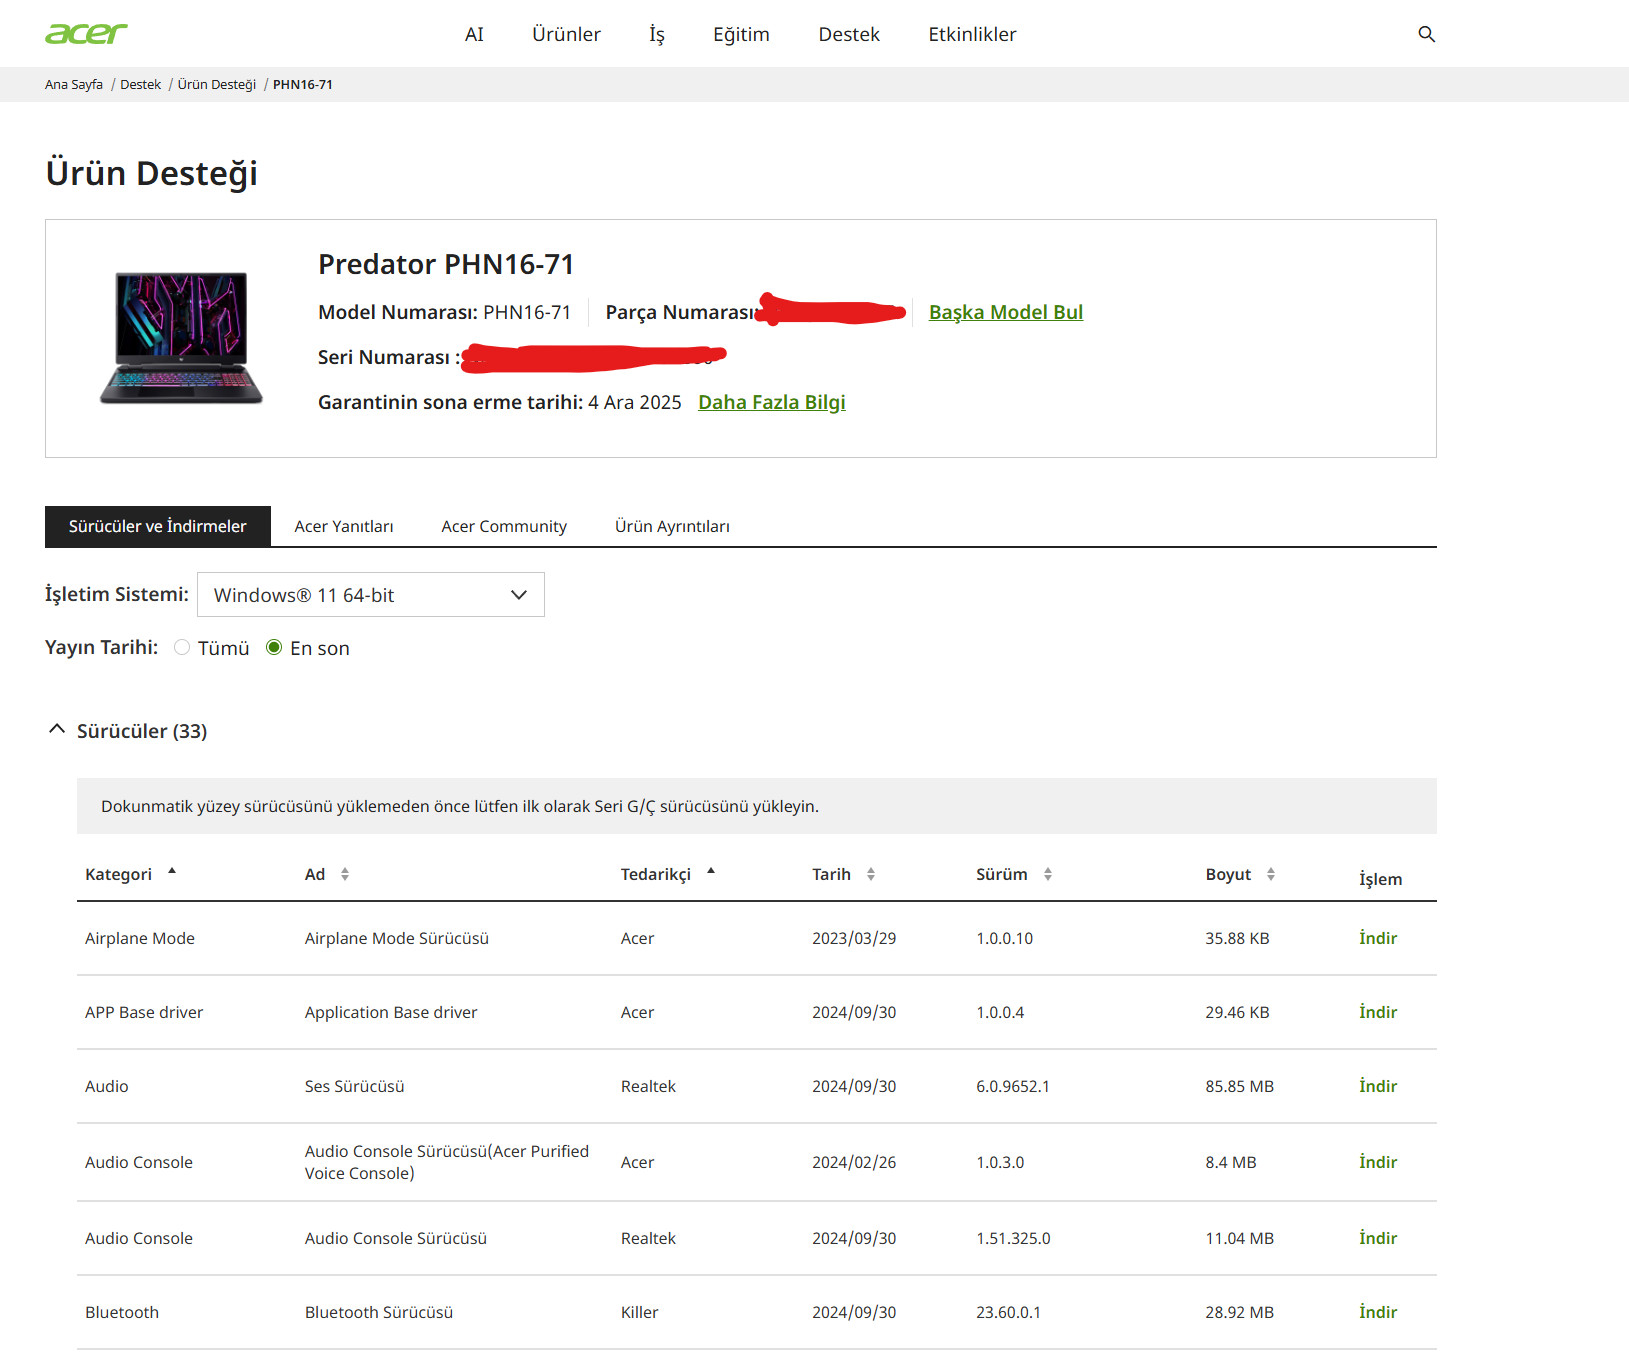Select the En son release date radio
The width and height of the screenshot is (1629, 1357).
tap(274, 648)
